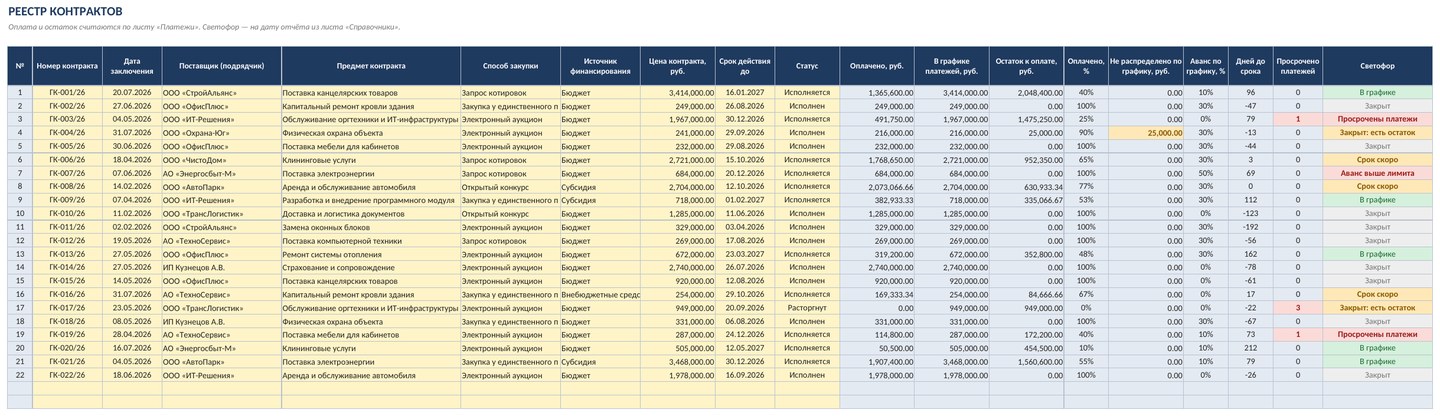Select the Статус column header
Viewport: 1440px width, 416px height.
pyautogui.click(x=807, y=66)
